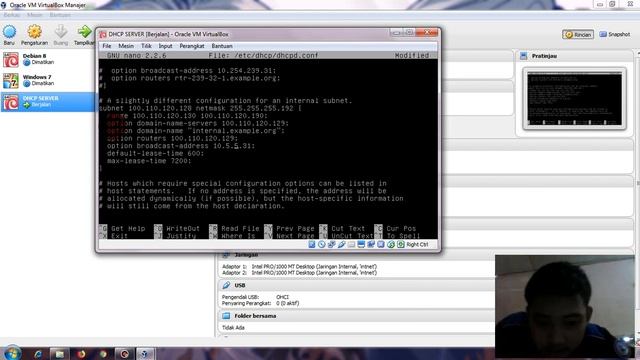Click the Penyaring Perangkat line

(x=260, y=303)
